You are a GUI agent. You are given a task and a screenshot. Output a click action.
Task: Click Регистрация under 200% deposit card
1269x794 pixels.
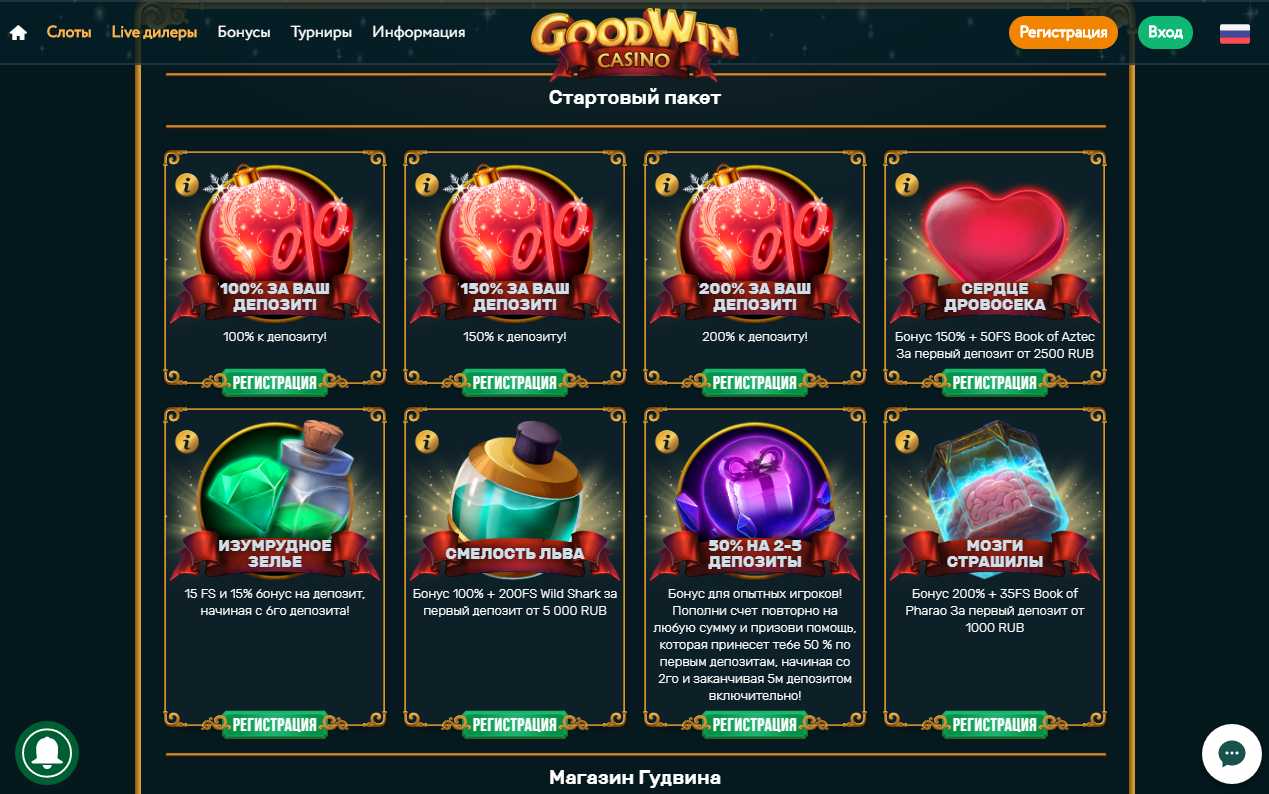pyautogui.click(x=755, y=382)
